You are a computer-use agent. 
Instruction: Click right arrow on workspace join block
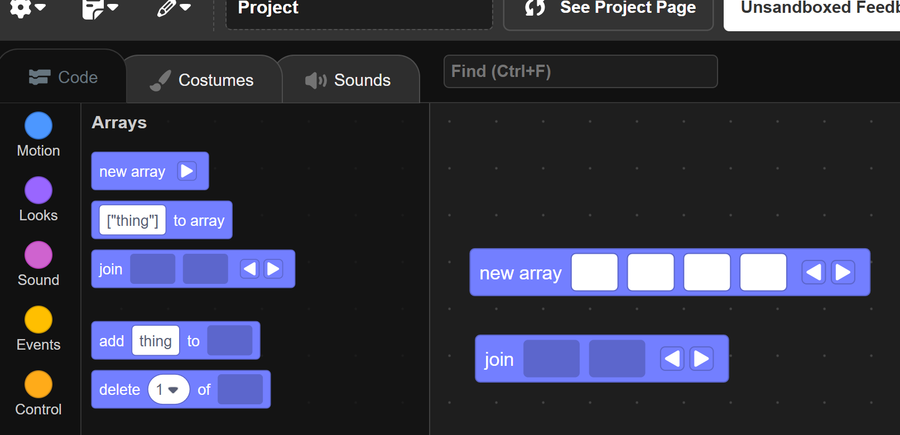click(x=702, y=358)
